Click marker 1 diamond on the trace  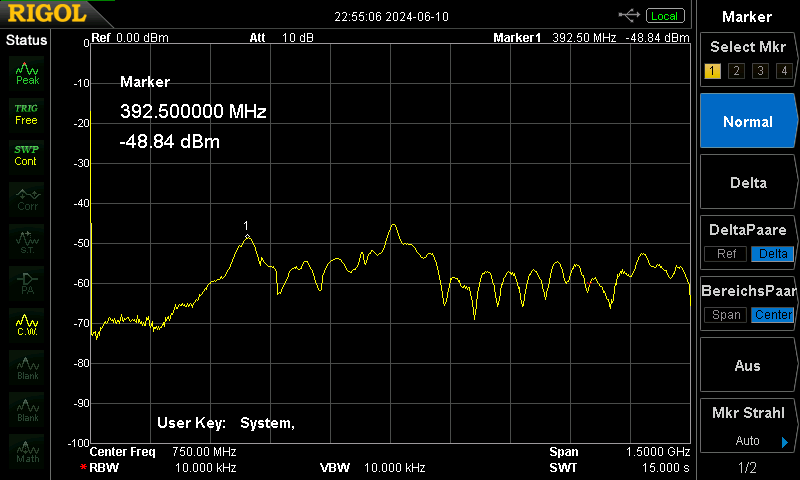click(247, 236)
